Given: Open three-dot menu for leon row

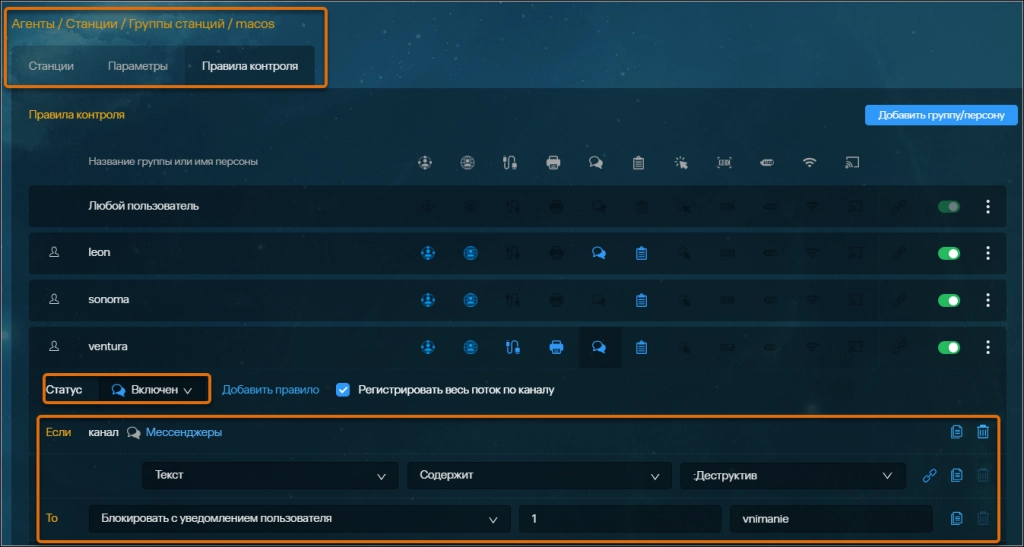Looking at the screenshot, I should pos(988,253).
